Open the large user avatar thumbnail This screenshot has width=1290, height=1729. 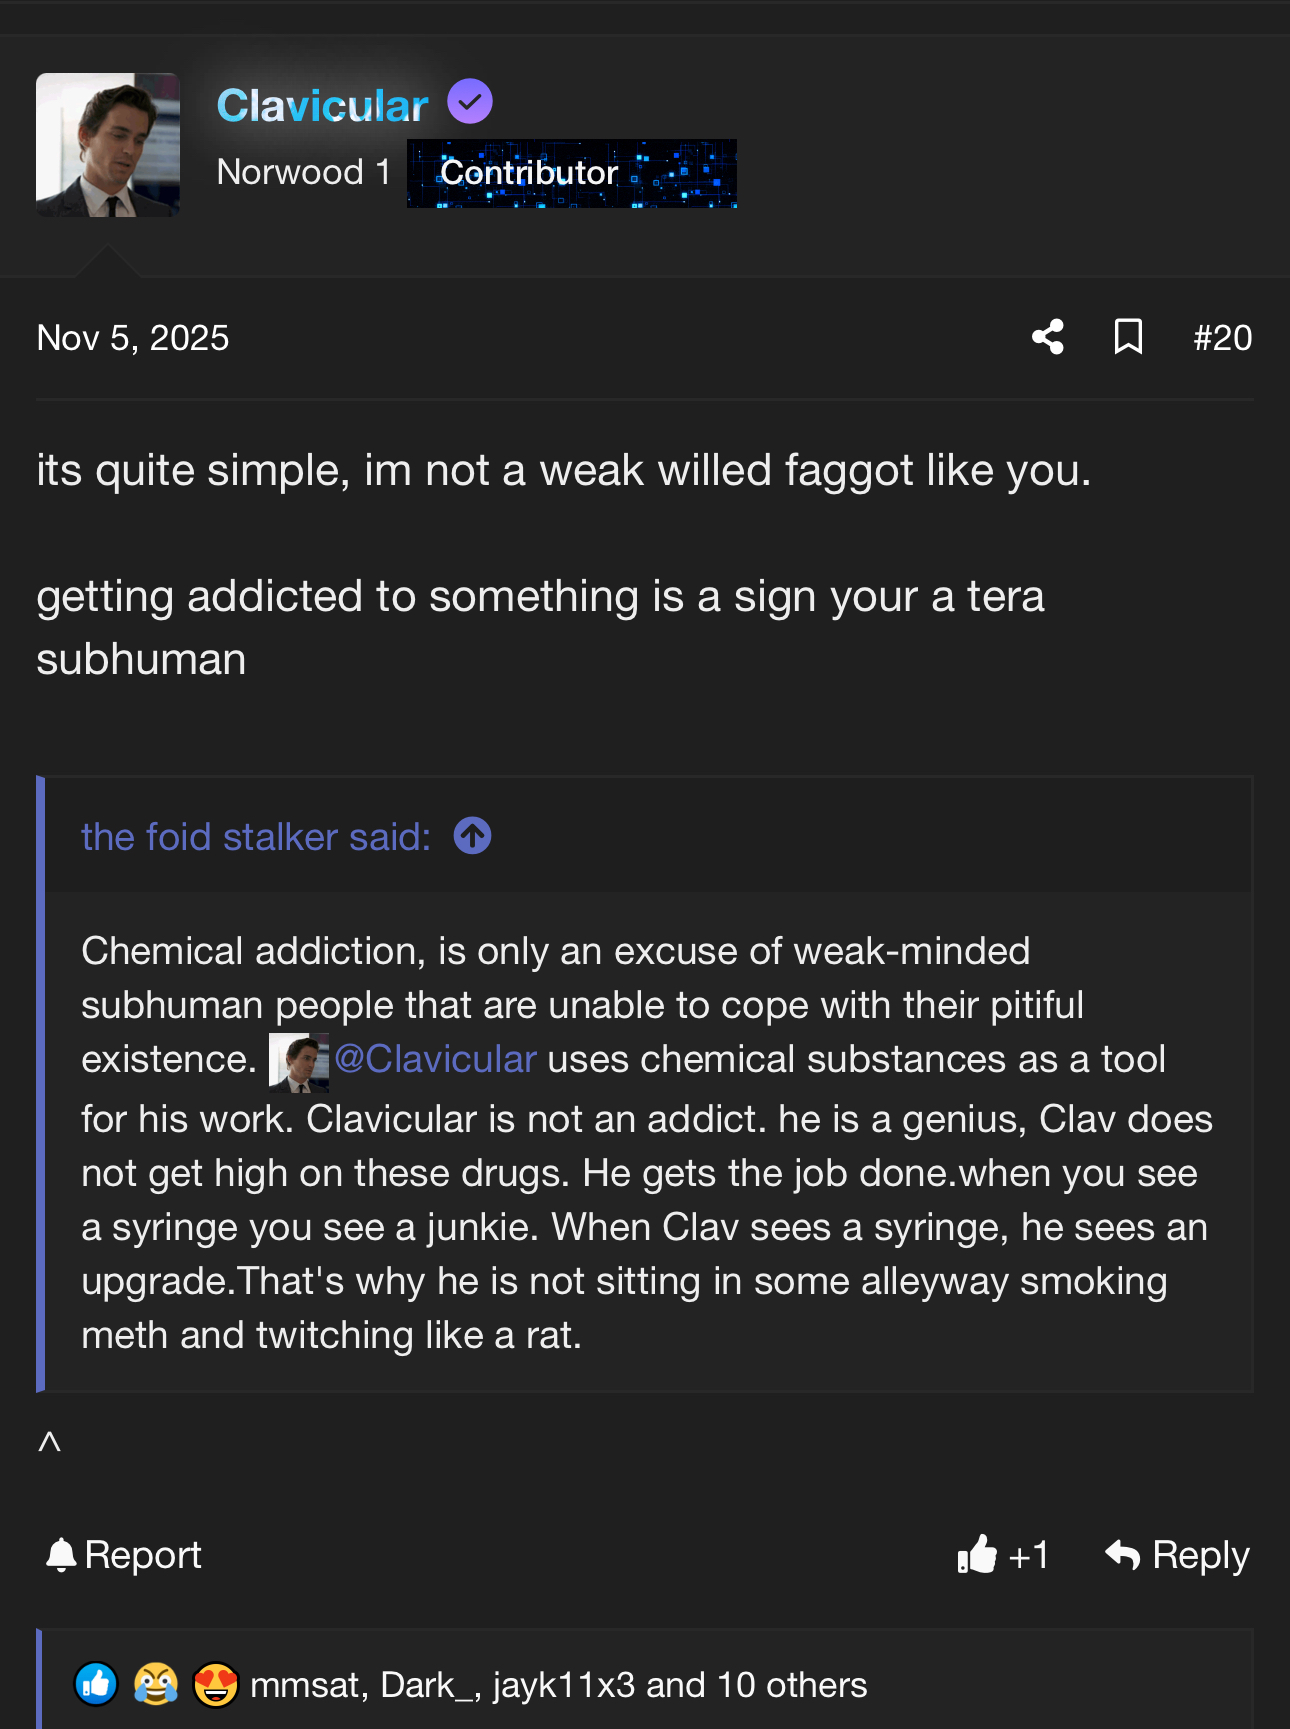click(x=108, y=145)
